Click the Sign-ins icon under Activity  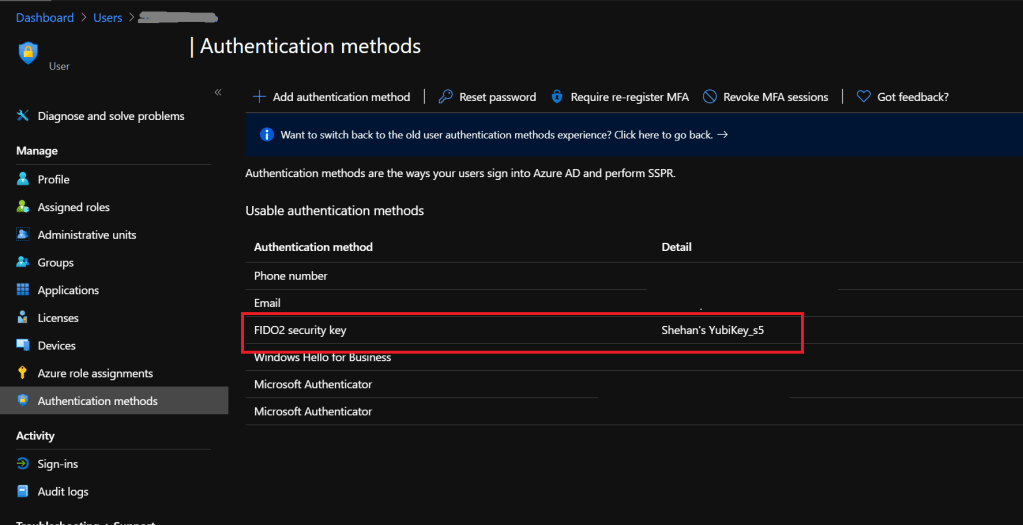click(23, 464)
